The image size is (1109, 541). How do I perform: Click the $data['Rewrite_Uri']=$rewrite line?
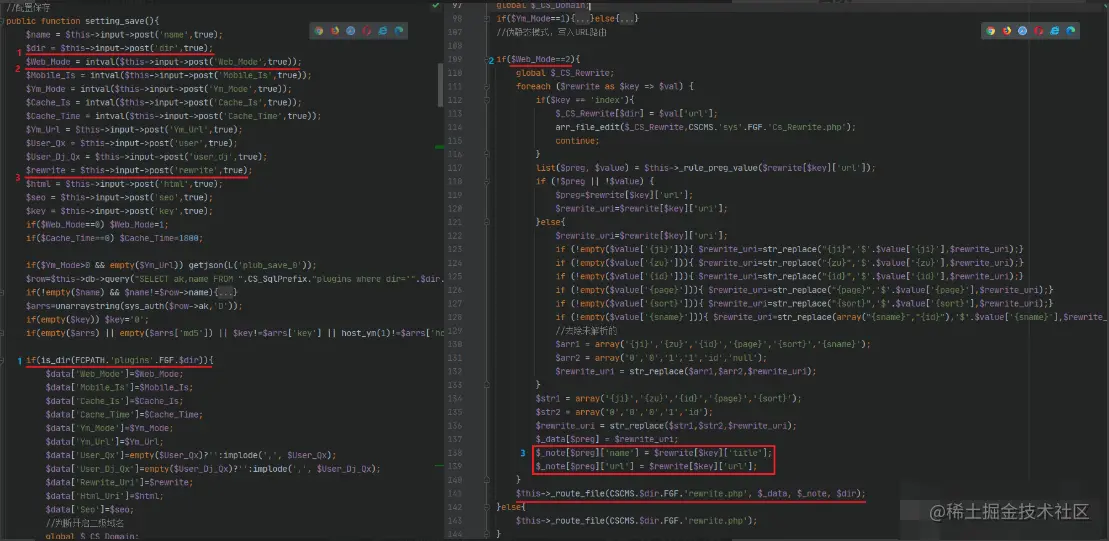pos(119,482)
